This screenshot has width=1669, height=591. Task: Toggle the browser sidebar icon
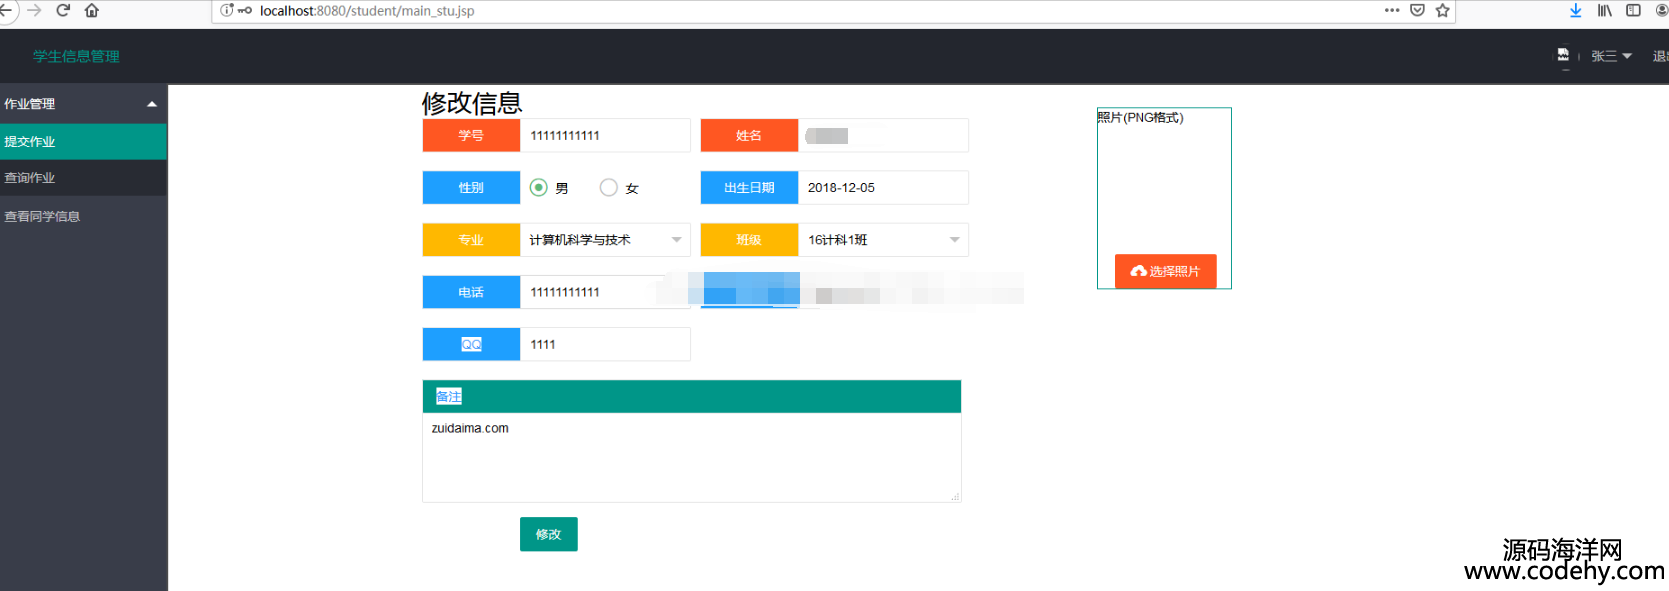pos(1633,10)
